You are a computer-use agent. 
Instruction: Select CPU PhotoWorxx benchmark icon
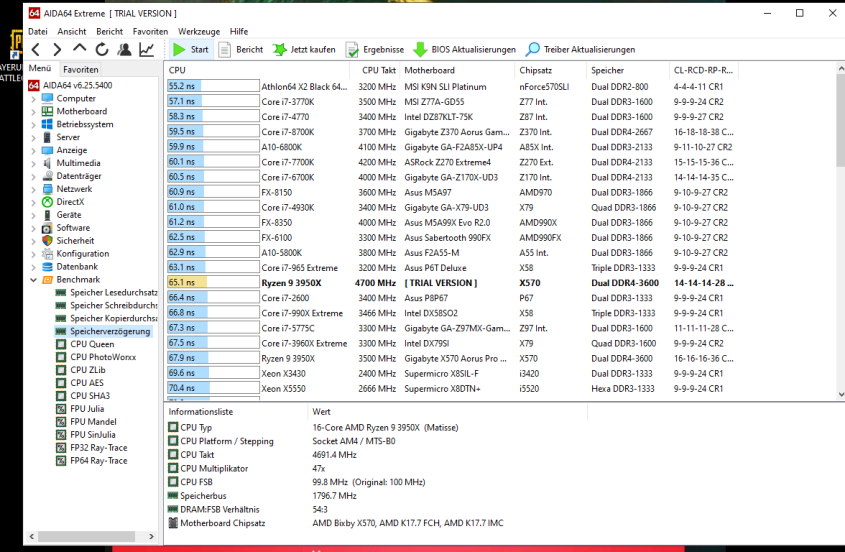(x=61, y=357)
